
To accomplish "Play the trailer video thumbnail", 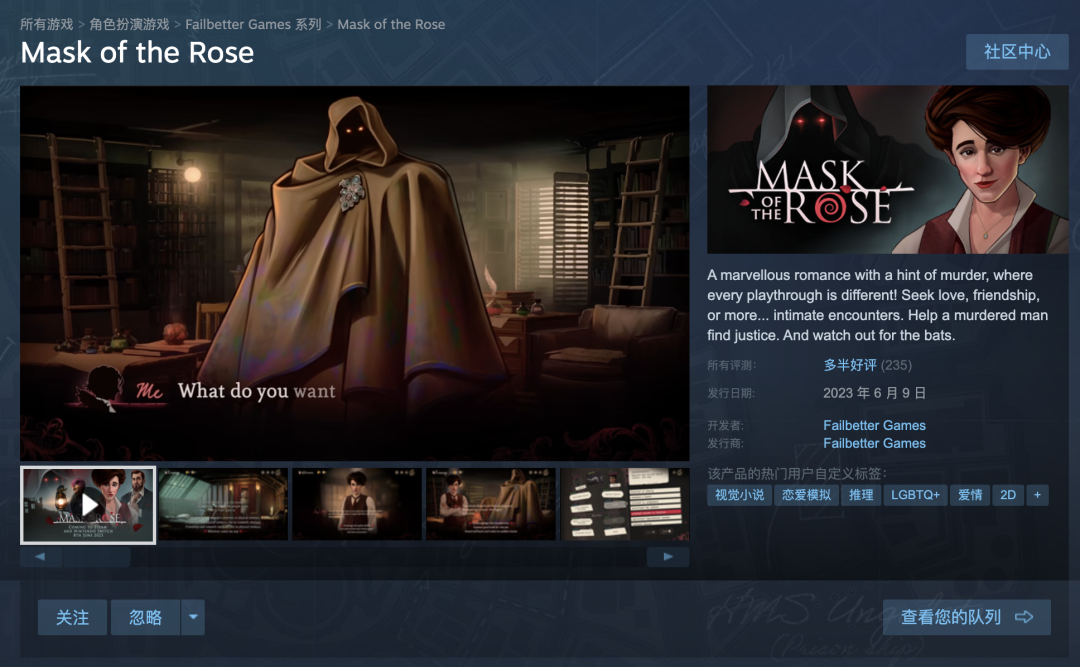I will click(88, 505).
